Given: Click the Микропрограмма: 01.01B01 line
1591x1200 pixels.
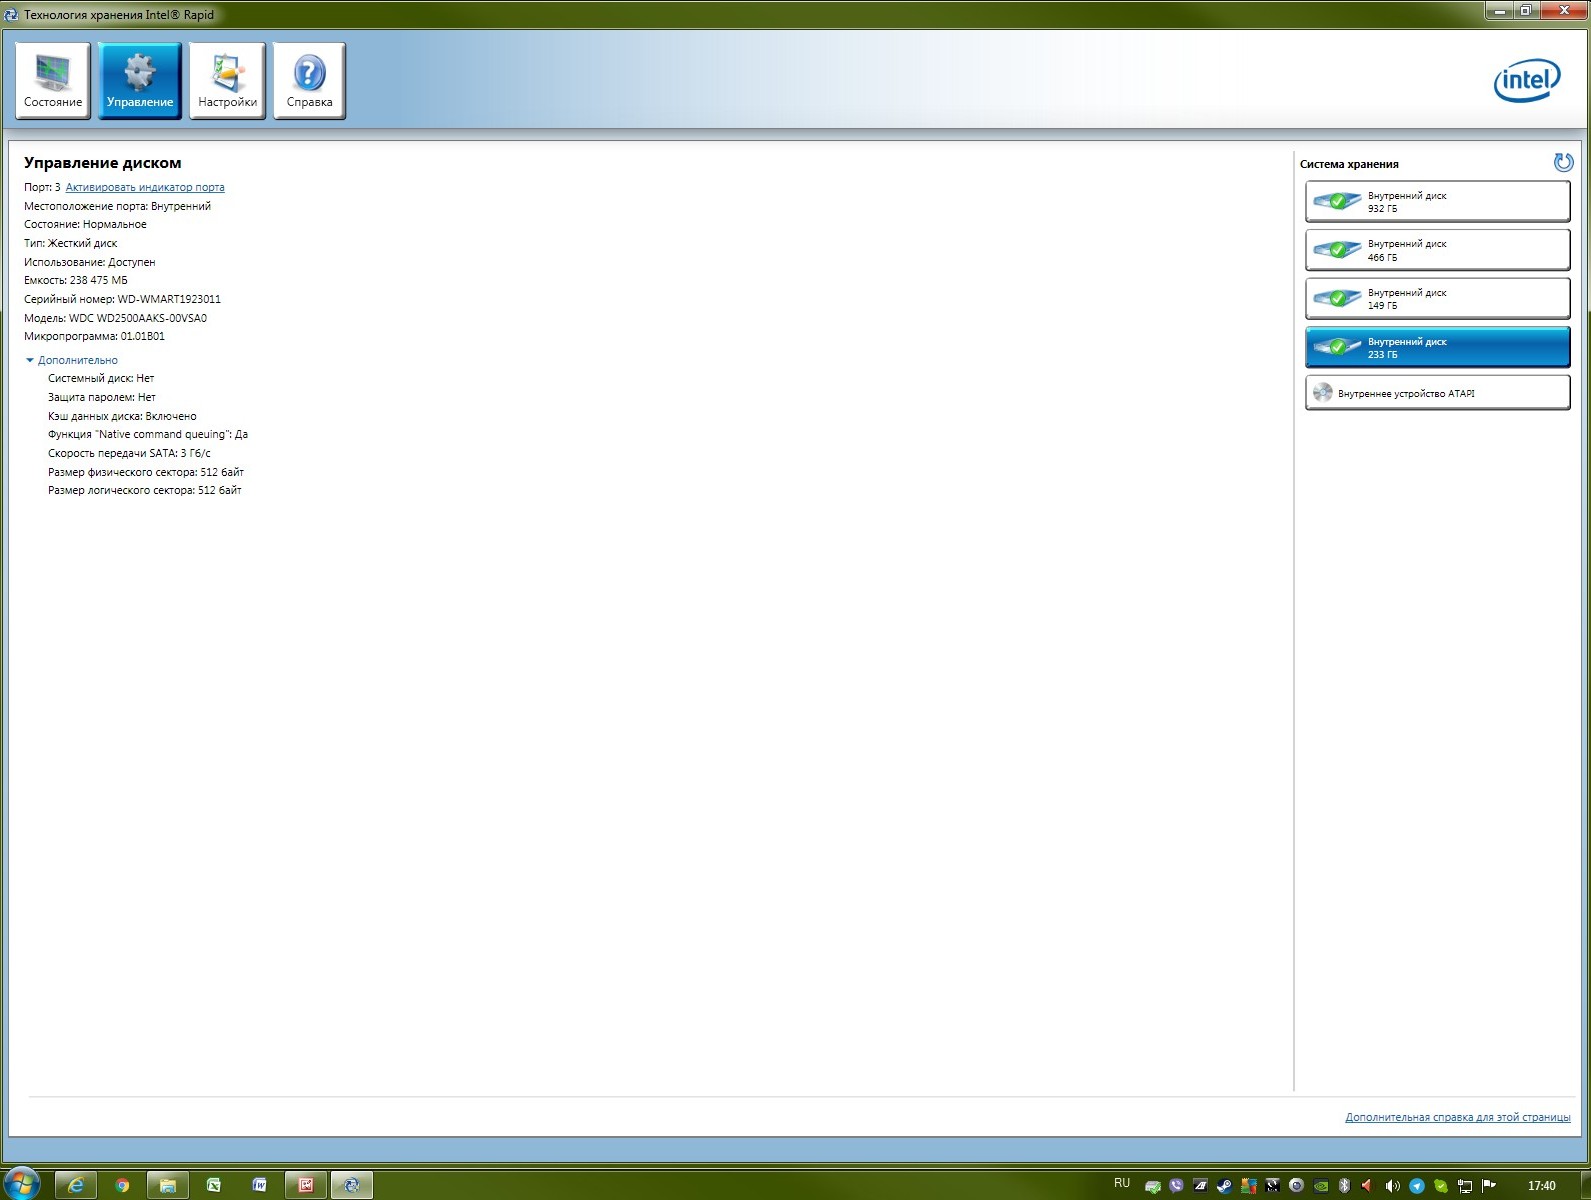Looking at the screenshot, I should [x=94, y=336].
